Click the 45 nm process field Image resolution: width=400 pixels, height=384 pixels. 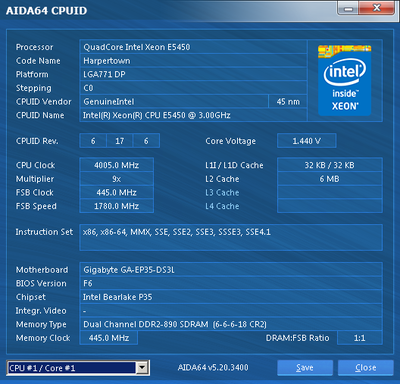pyautogui.click(x=288, y=102)
